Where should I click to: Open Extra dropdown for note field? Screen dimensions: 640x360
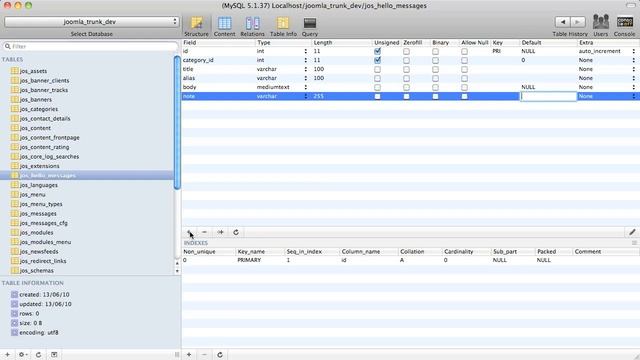[x=633, y=96]
